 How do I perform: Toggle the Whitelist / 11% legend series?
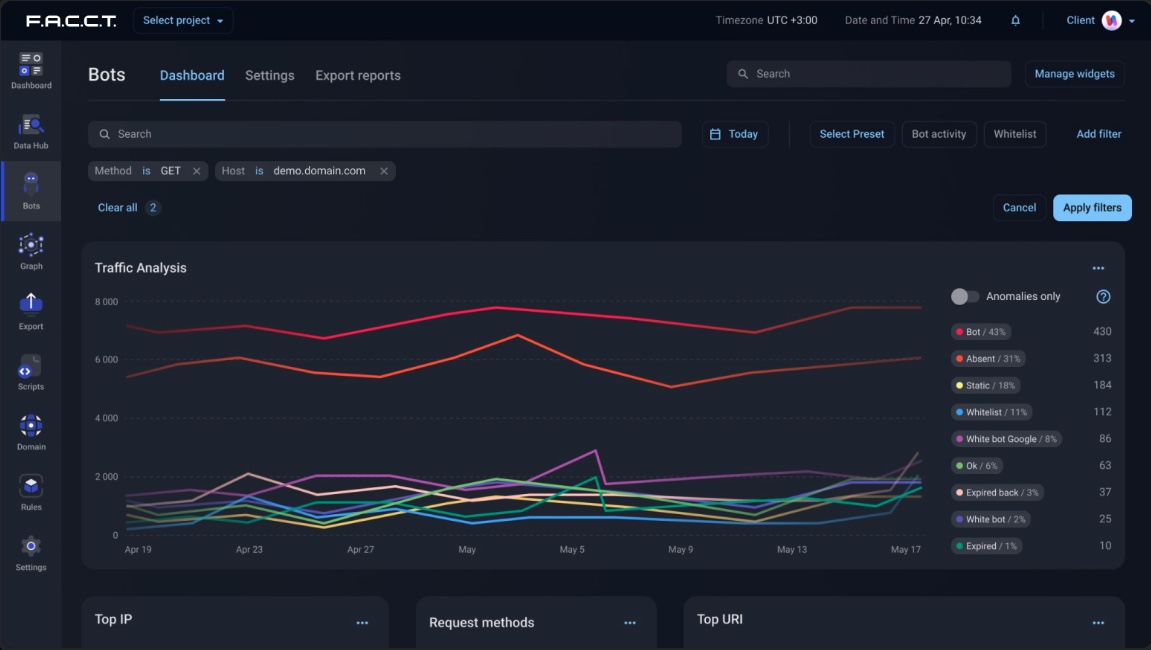tap(991, 412)
